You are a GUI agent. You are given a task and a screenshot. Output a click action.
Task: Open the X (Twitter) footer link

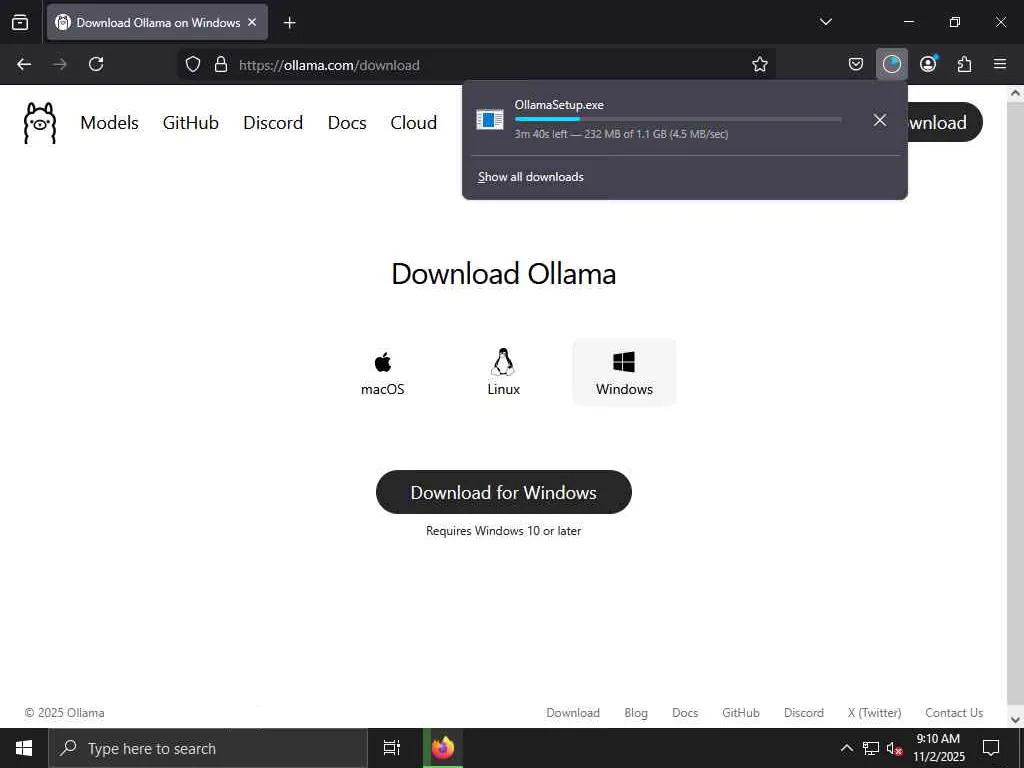(x=874, y=712)
